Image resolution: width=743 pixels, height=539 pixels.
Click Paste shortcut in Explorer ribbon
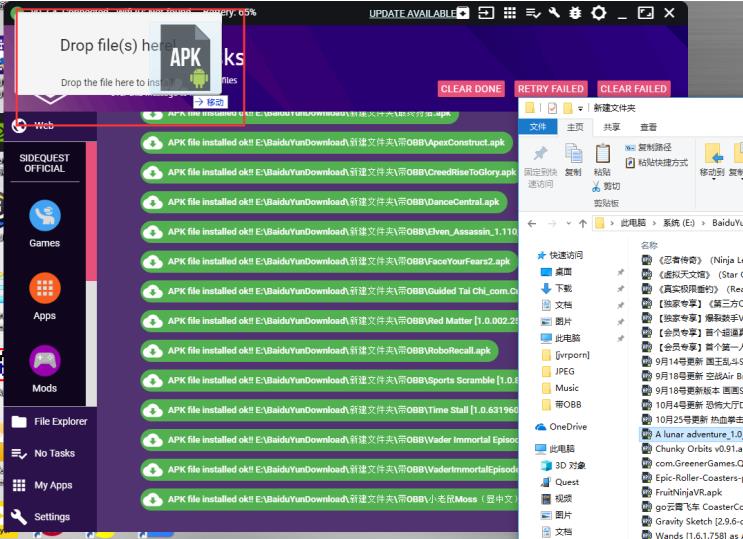tap(657, 163)
